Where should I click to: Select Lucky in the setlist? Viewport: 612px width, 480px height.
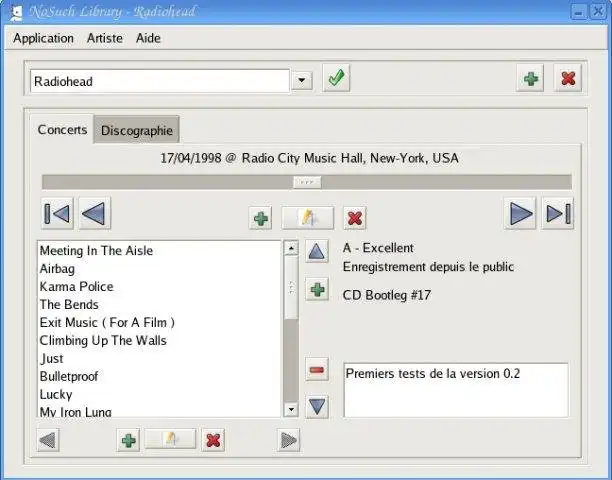point(159,394)
